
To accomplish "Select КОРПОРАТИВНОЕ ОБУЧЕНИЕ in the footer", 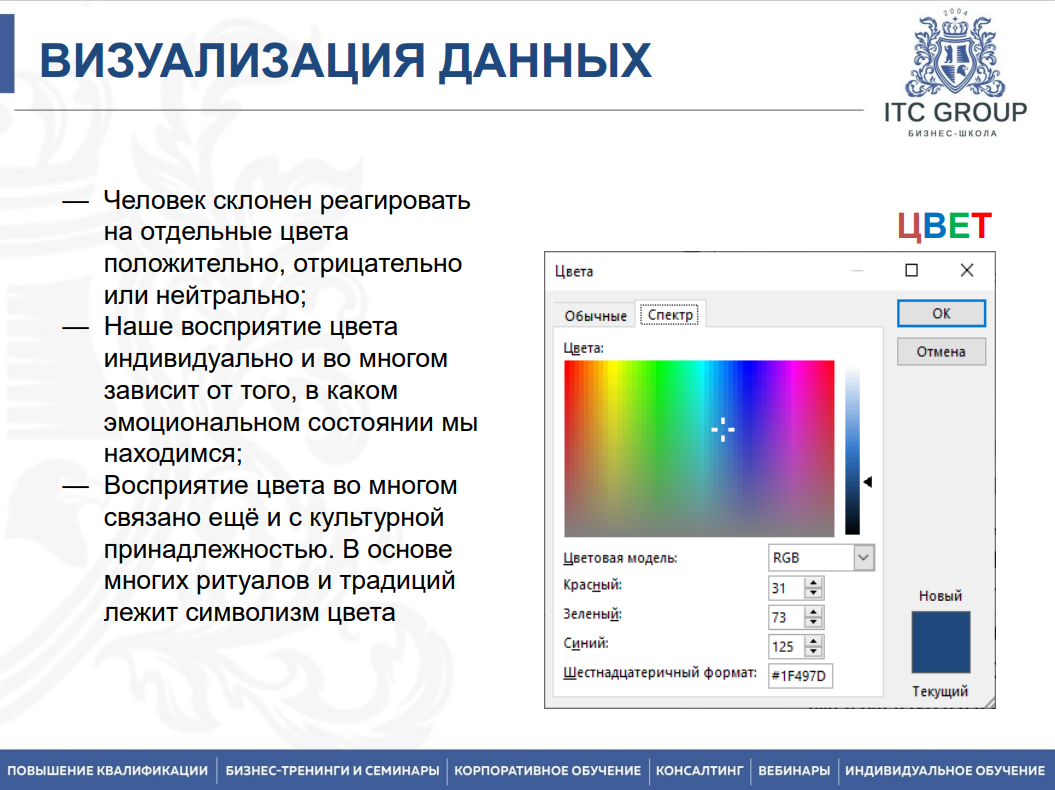I will click(546, 771).
